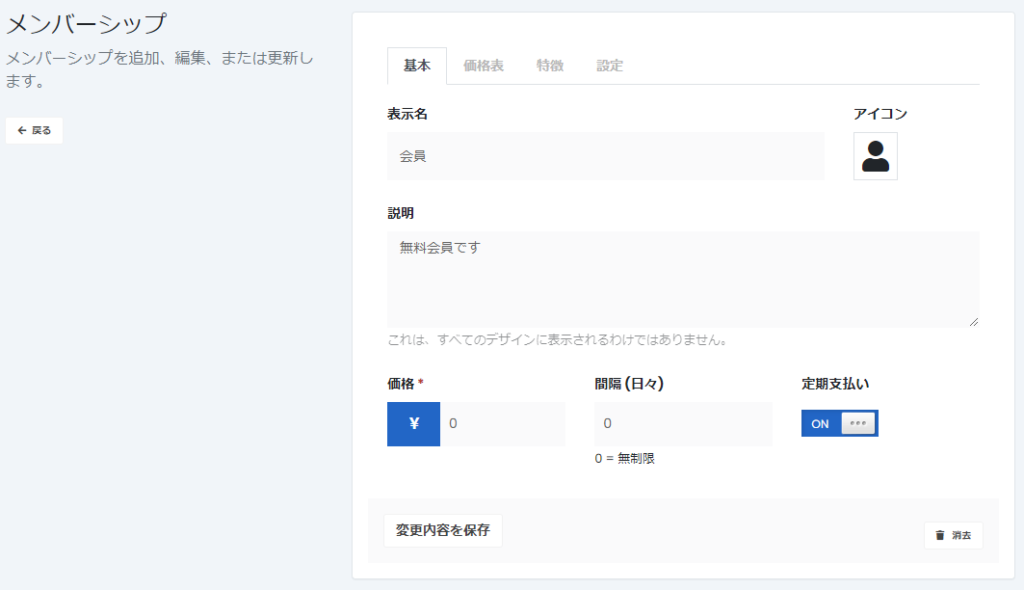Click the メンバーシップ page heading
Image resolution: width=1024 pixels, height=590 pixels.
coord(86,24)
